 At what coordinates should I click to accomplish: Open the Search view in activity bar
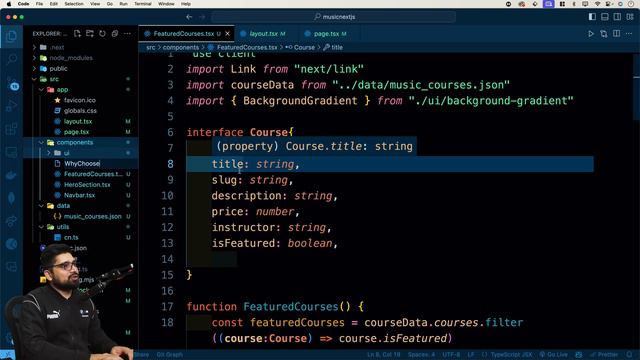tap(12, 60)
